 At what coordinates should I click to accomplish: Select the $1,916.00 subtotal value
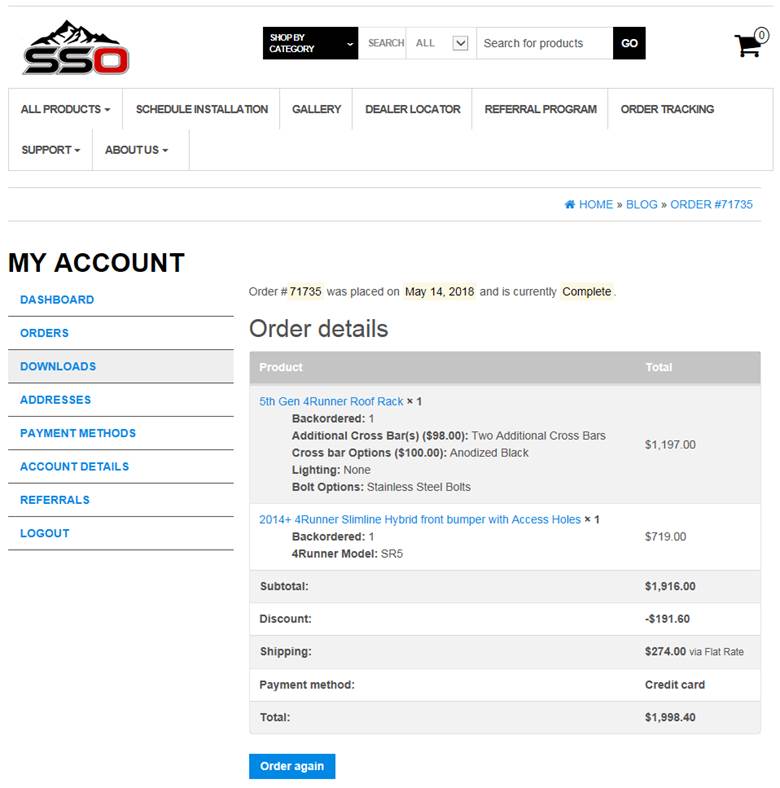670,586
